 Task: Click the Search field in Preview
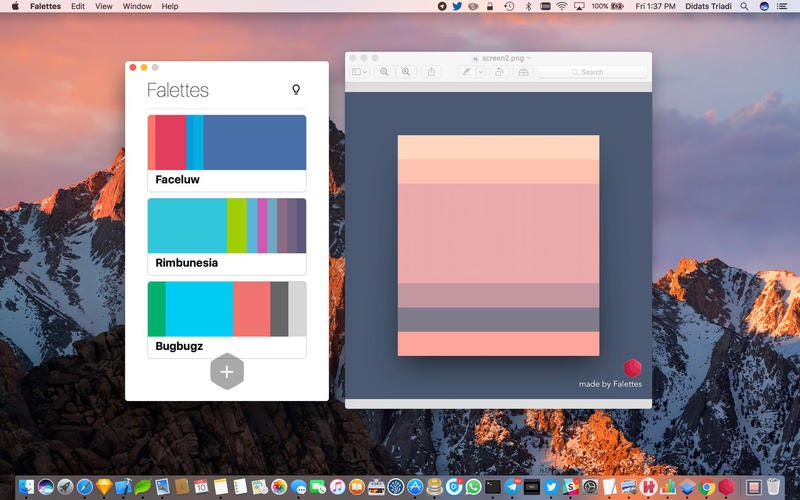click(x=592, y=72)
